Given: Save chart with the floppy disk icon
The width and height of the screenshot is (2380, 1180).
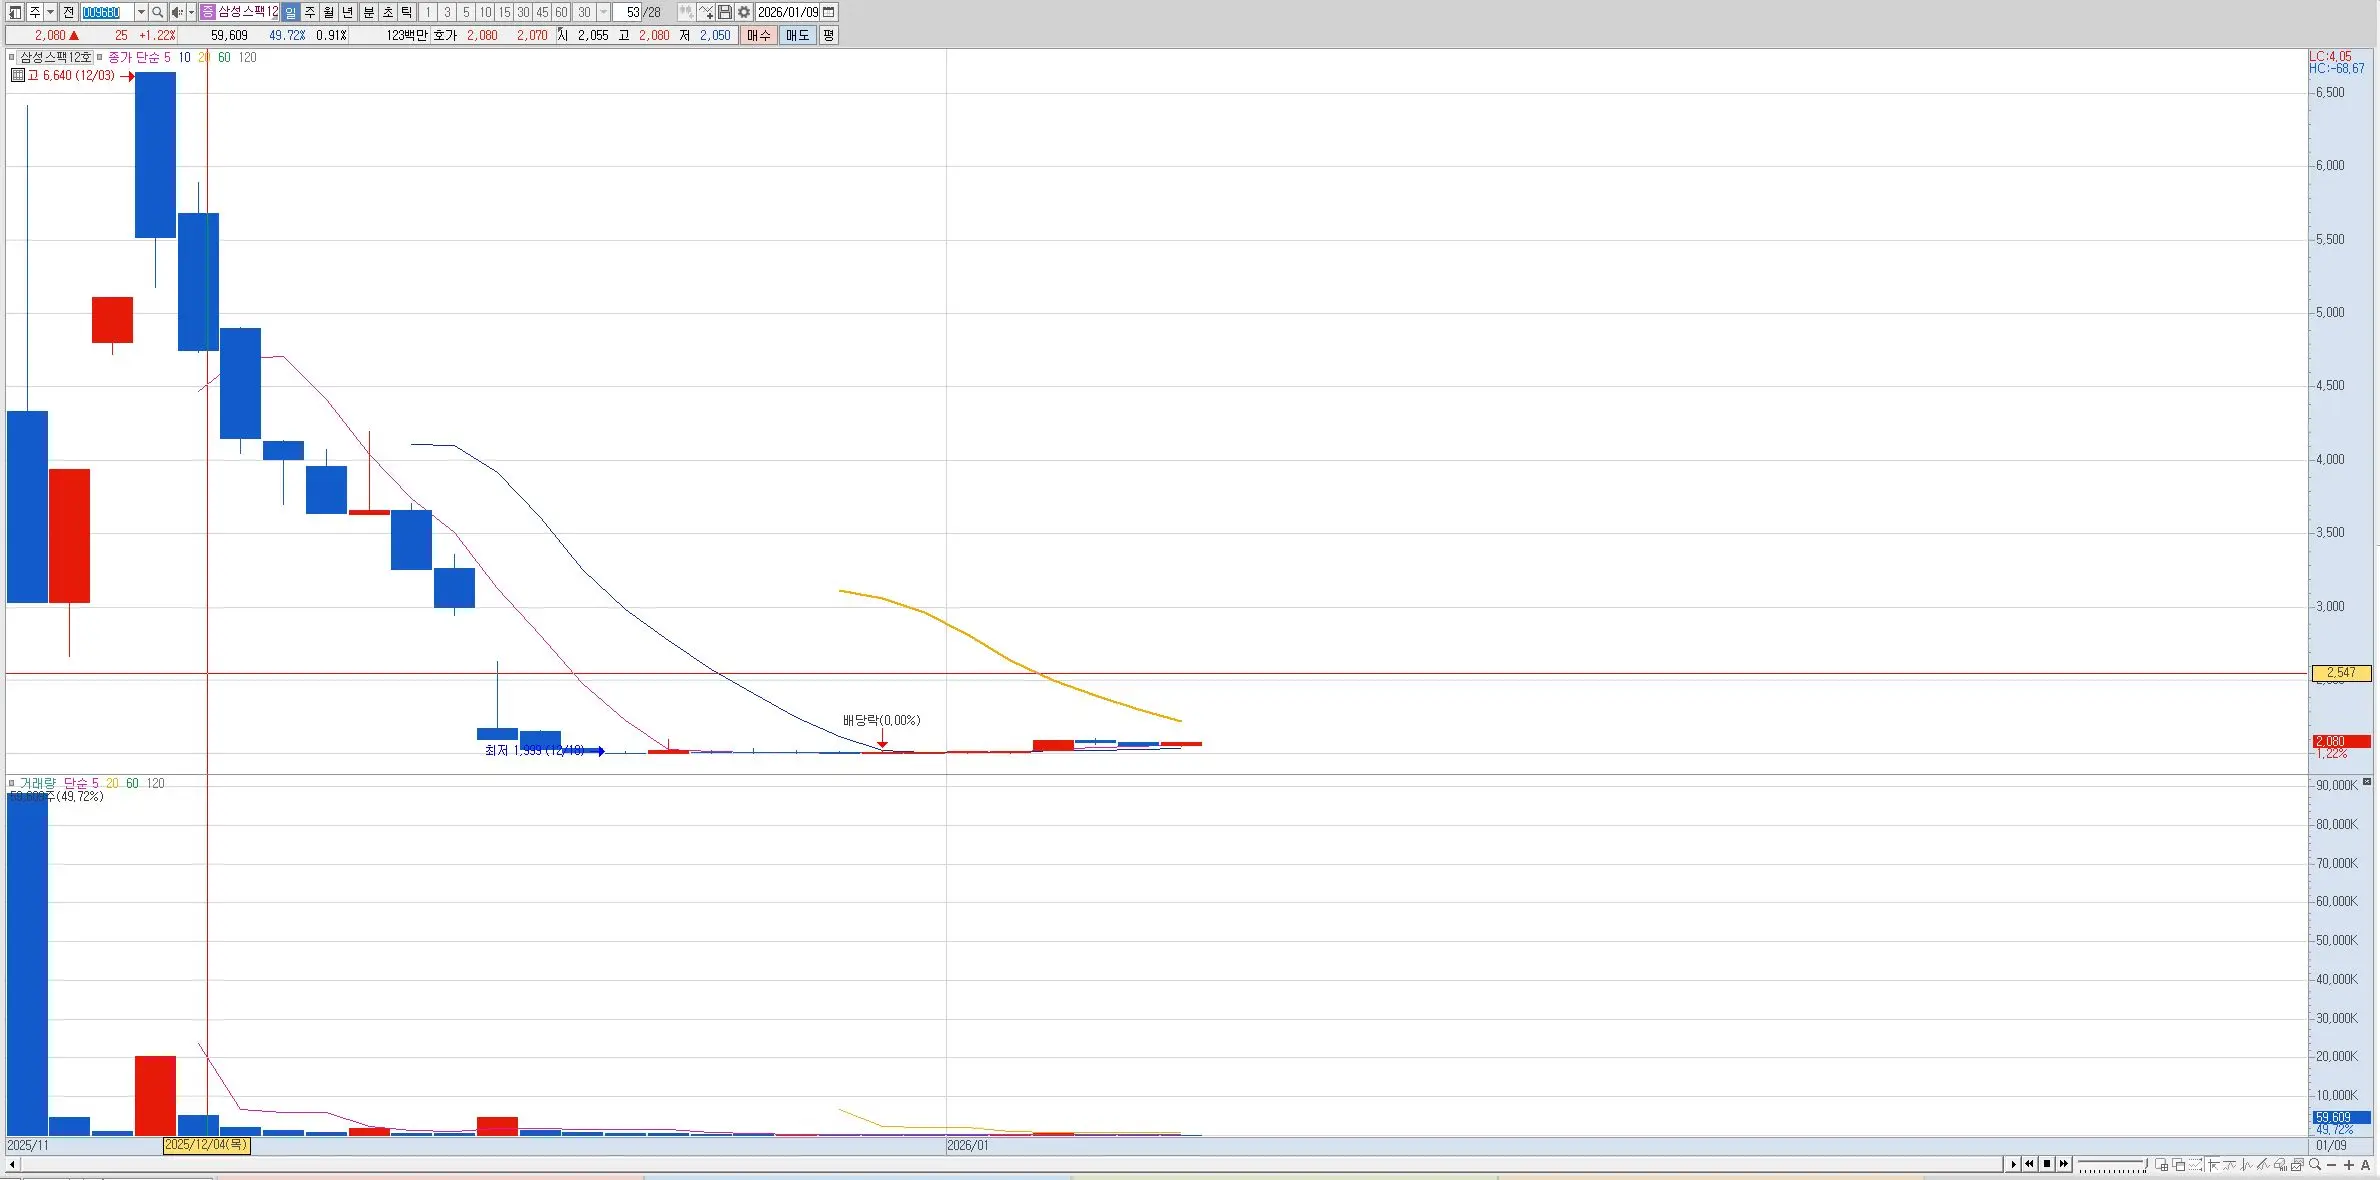Looking at the screenshot, I should pyautogui.click(x=725, y=12).
